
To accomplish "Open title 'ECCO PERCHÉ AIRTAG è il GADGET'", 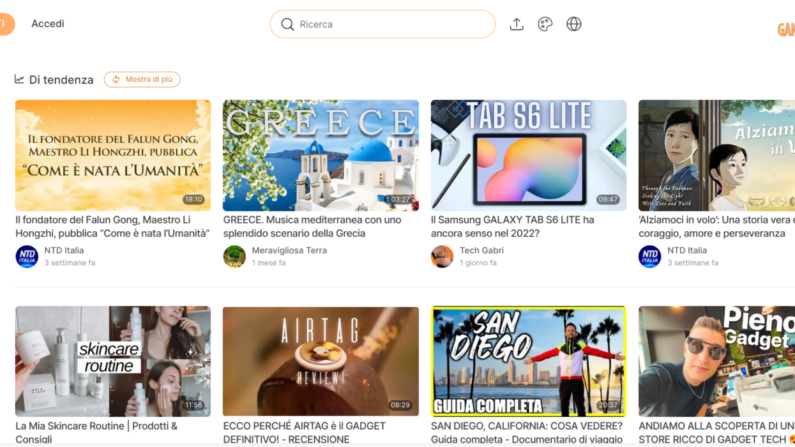I will click(304, 426).
